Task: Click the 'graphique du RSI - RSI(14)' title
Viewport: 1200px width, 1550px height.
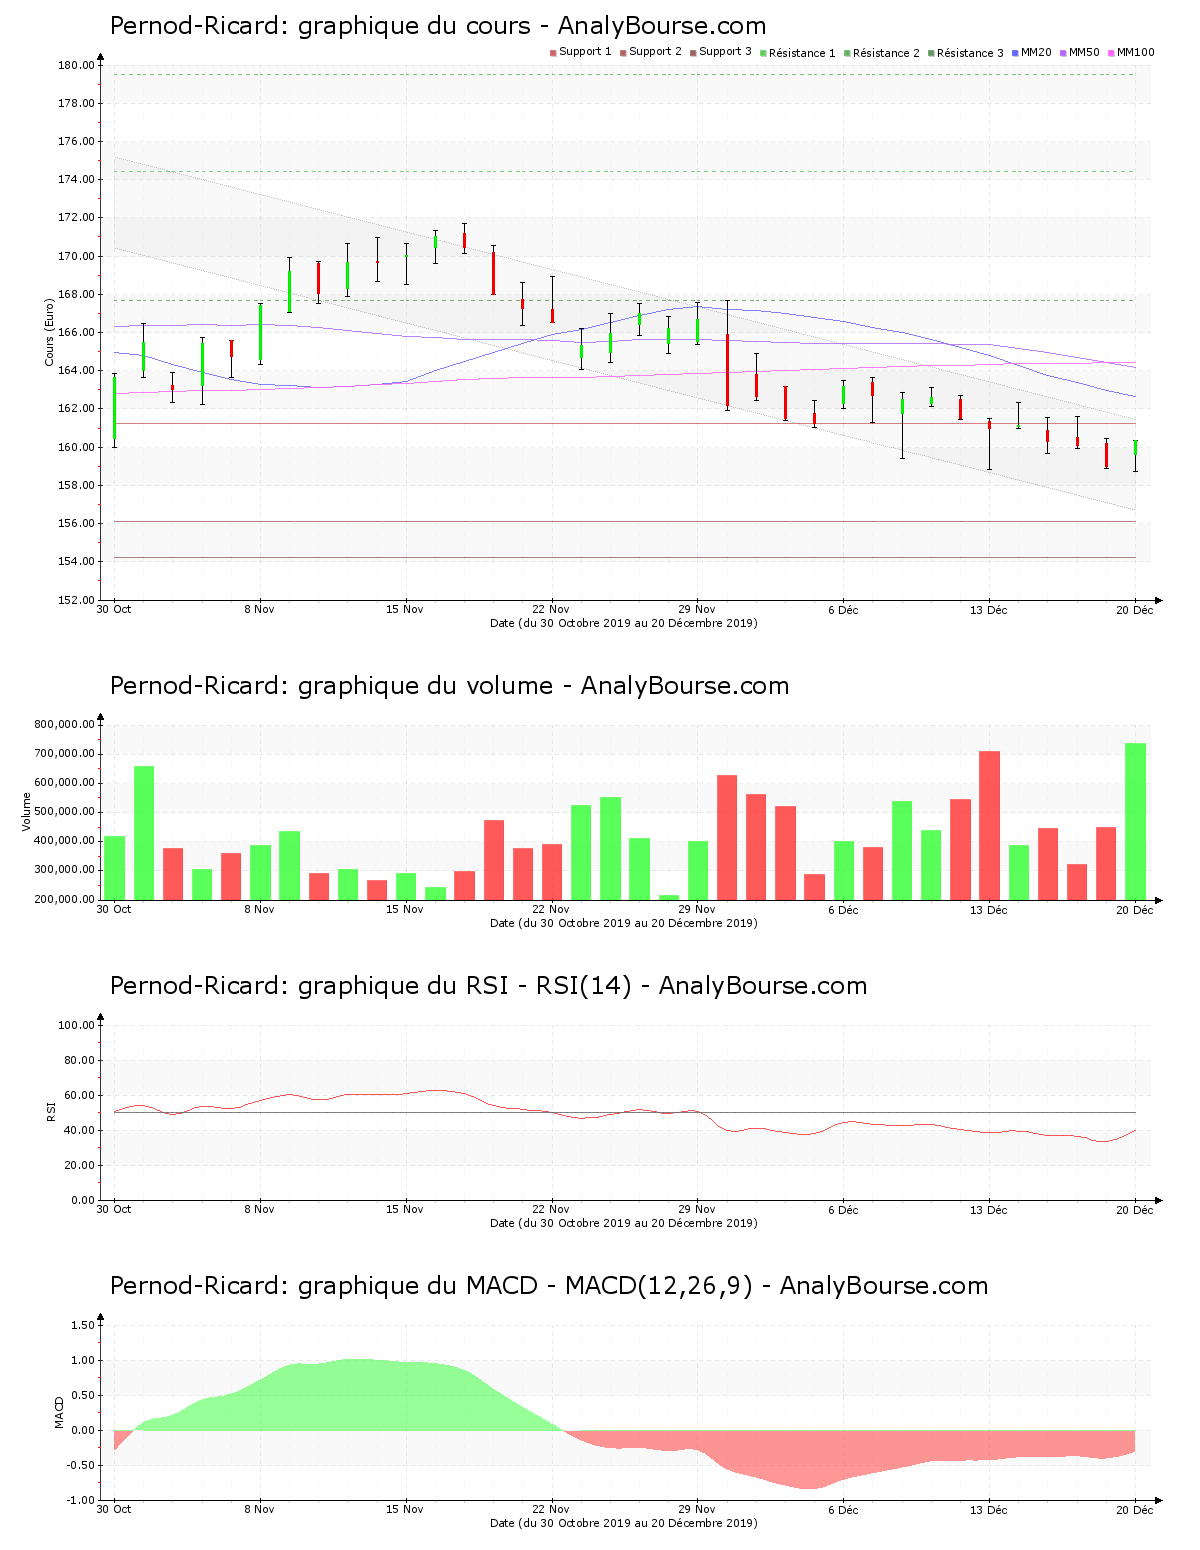Action: 488,986
